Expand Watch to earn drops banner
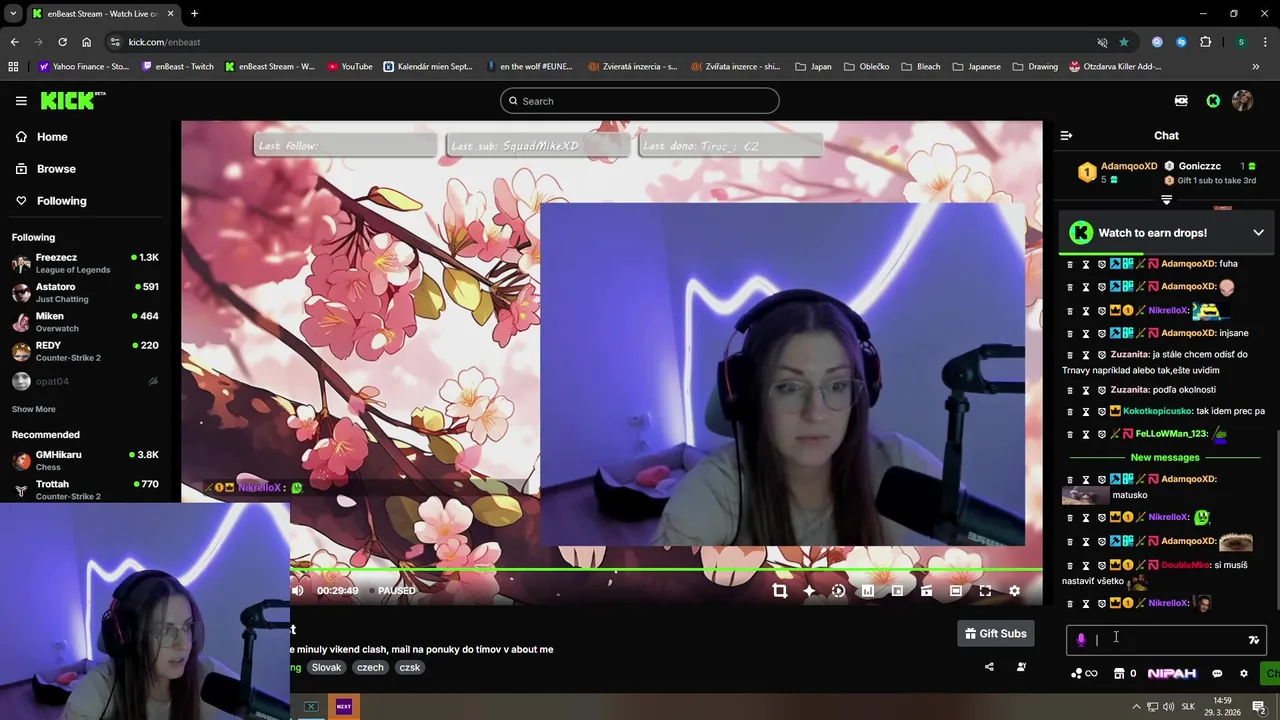 pos(1258,233)
